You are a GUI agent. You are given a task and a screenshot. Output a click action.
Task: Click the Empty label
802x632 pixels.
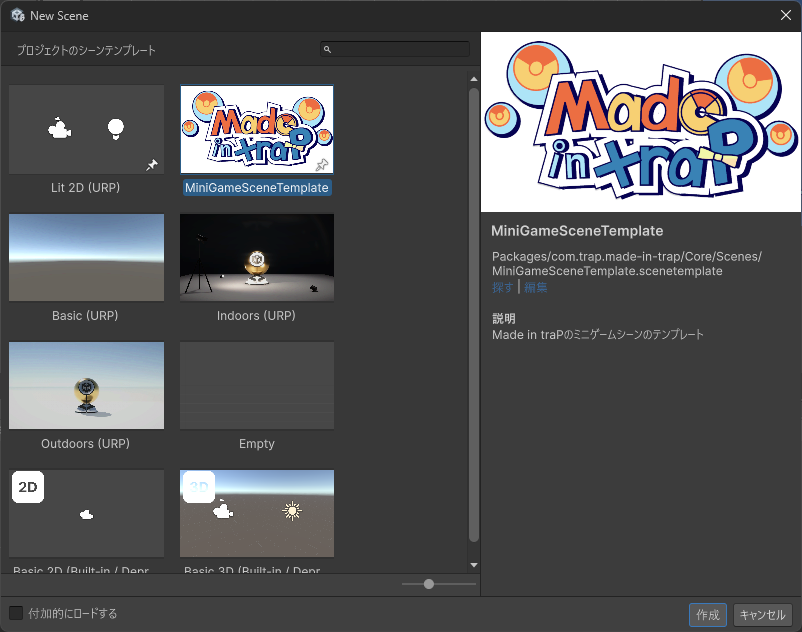(257, 443)
